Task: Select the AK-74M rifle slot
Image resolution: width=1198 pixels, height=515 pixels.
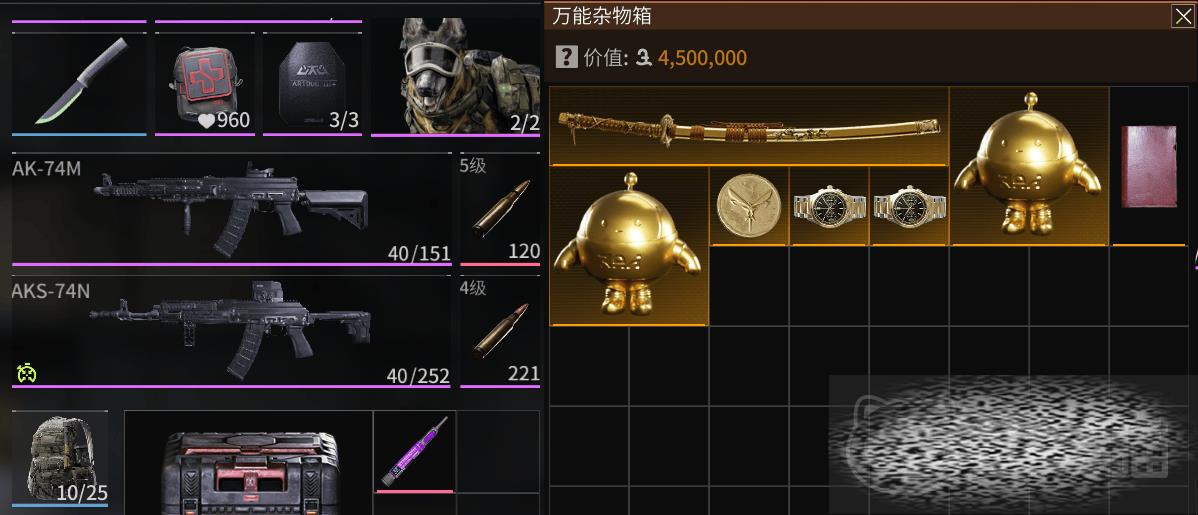Action: (x=232, y=209)
